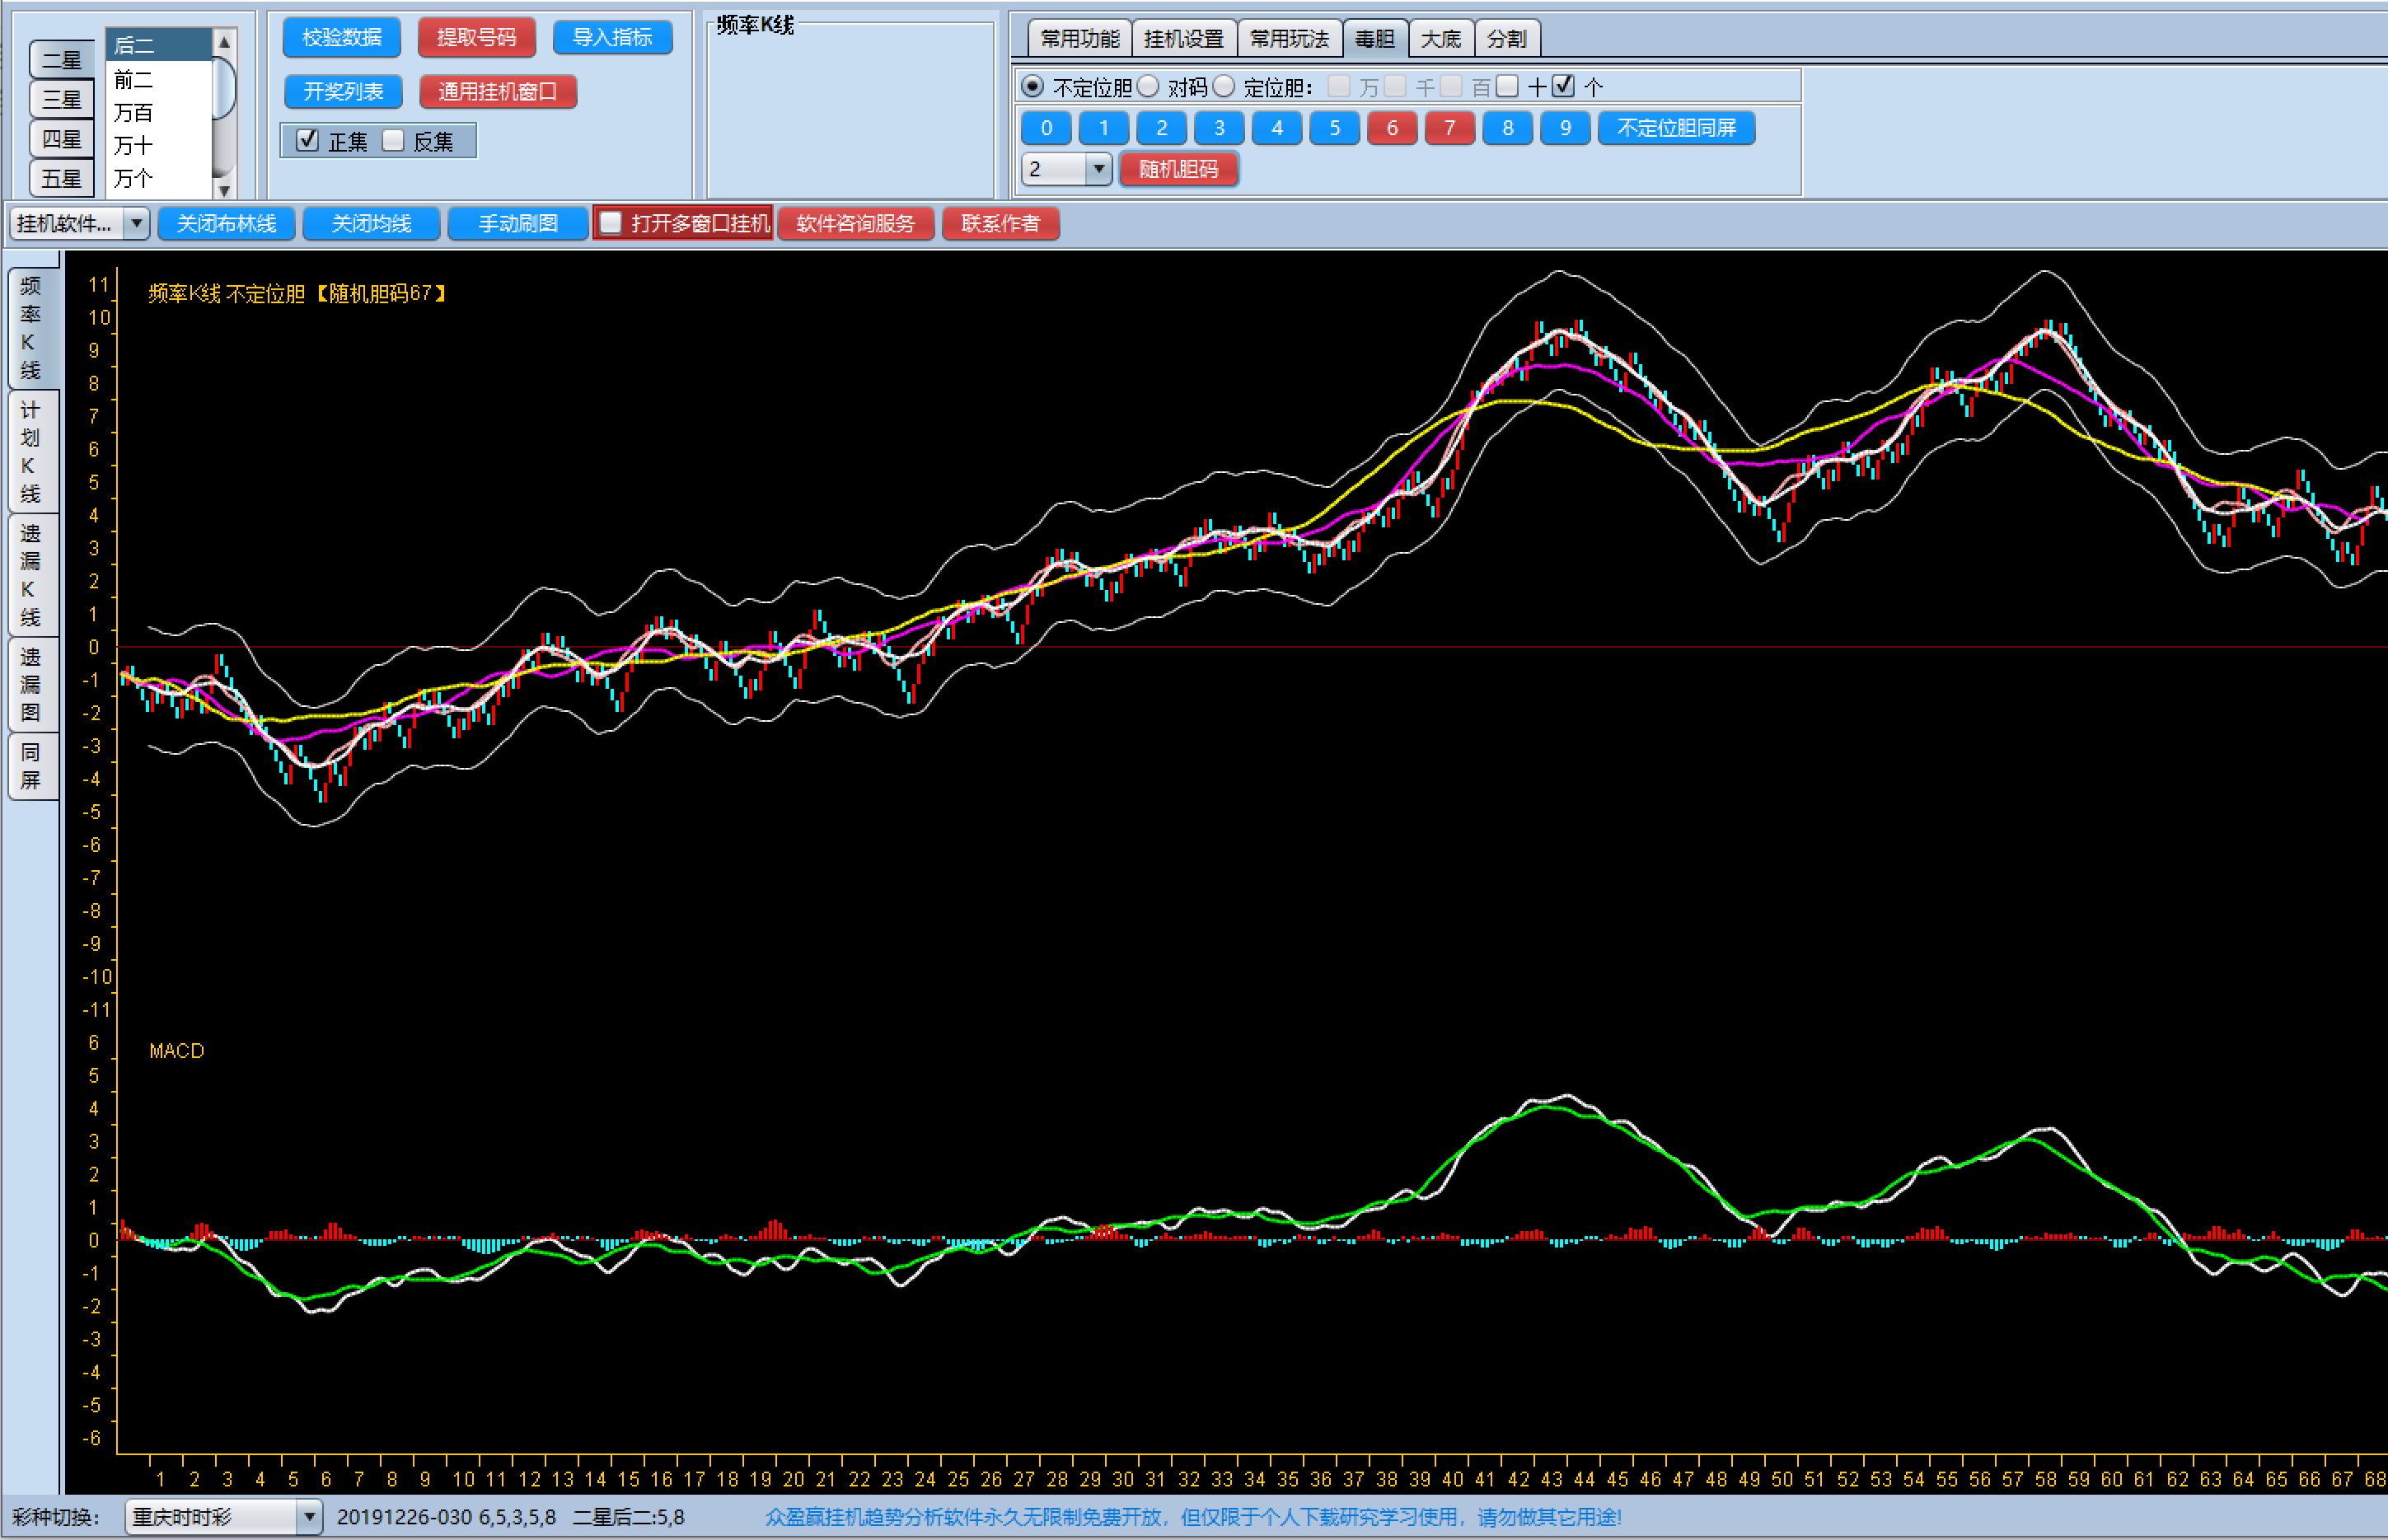Click the 随机胆码 button
The image size is (2388, 1540).
tap(1179, 169)
